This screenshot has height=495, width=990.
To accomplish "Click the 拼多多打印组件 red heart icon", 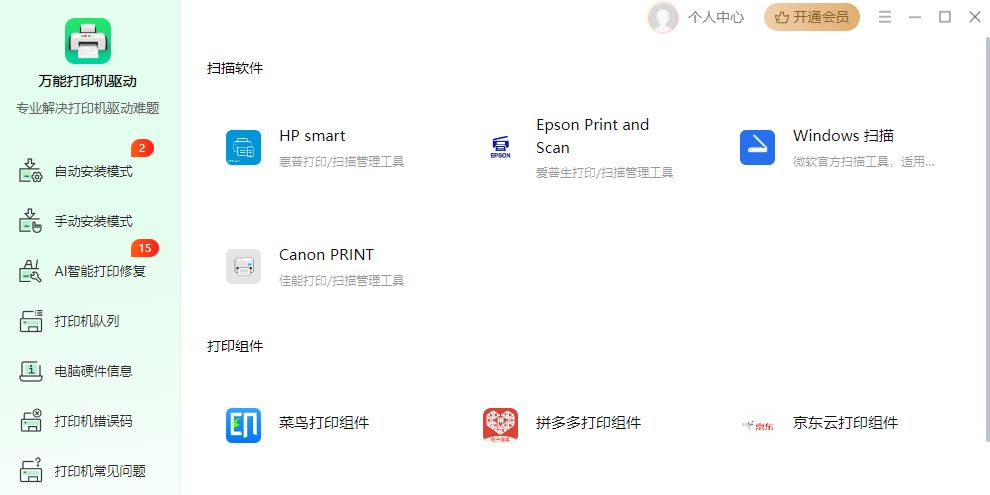I will pyautogui.click(x=500, y=426).
